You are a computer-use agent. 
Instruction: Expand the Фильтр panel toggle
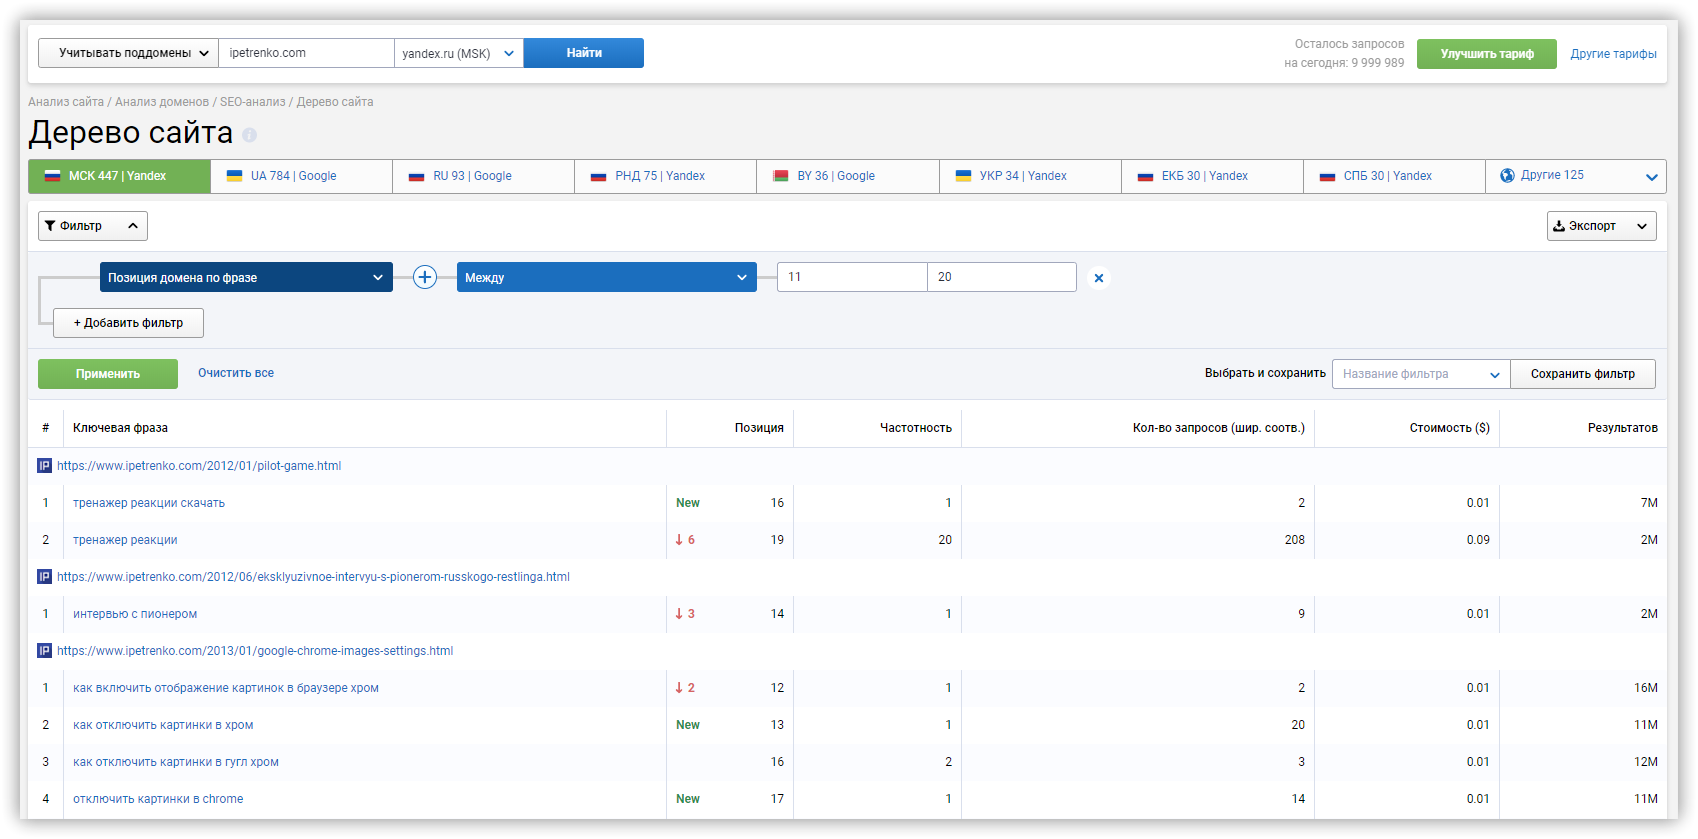(x=93, y=226)
